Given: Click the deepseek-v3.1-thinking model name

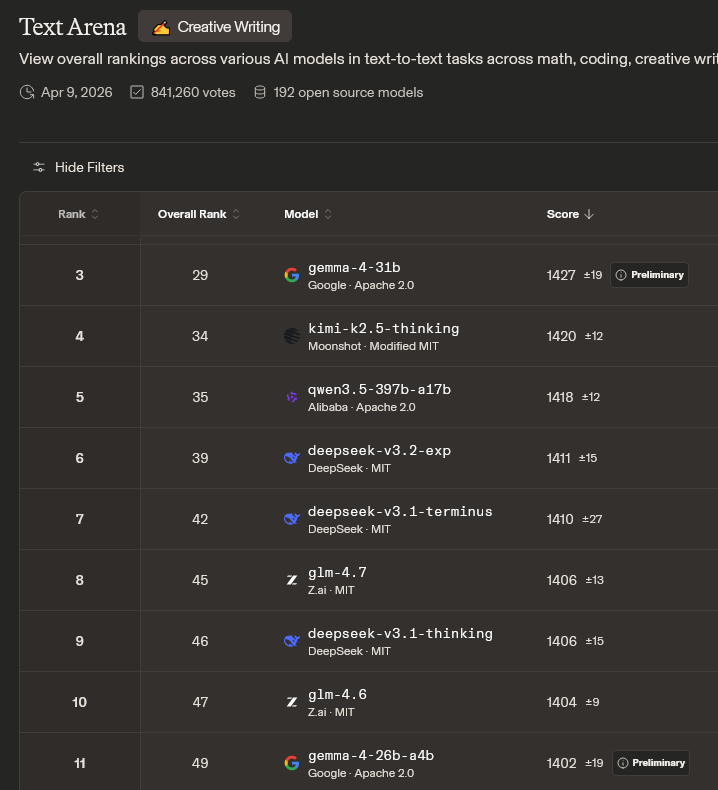Looking at the screenshot, I should [400, 633].
